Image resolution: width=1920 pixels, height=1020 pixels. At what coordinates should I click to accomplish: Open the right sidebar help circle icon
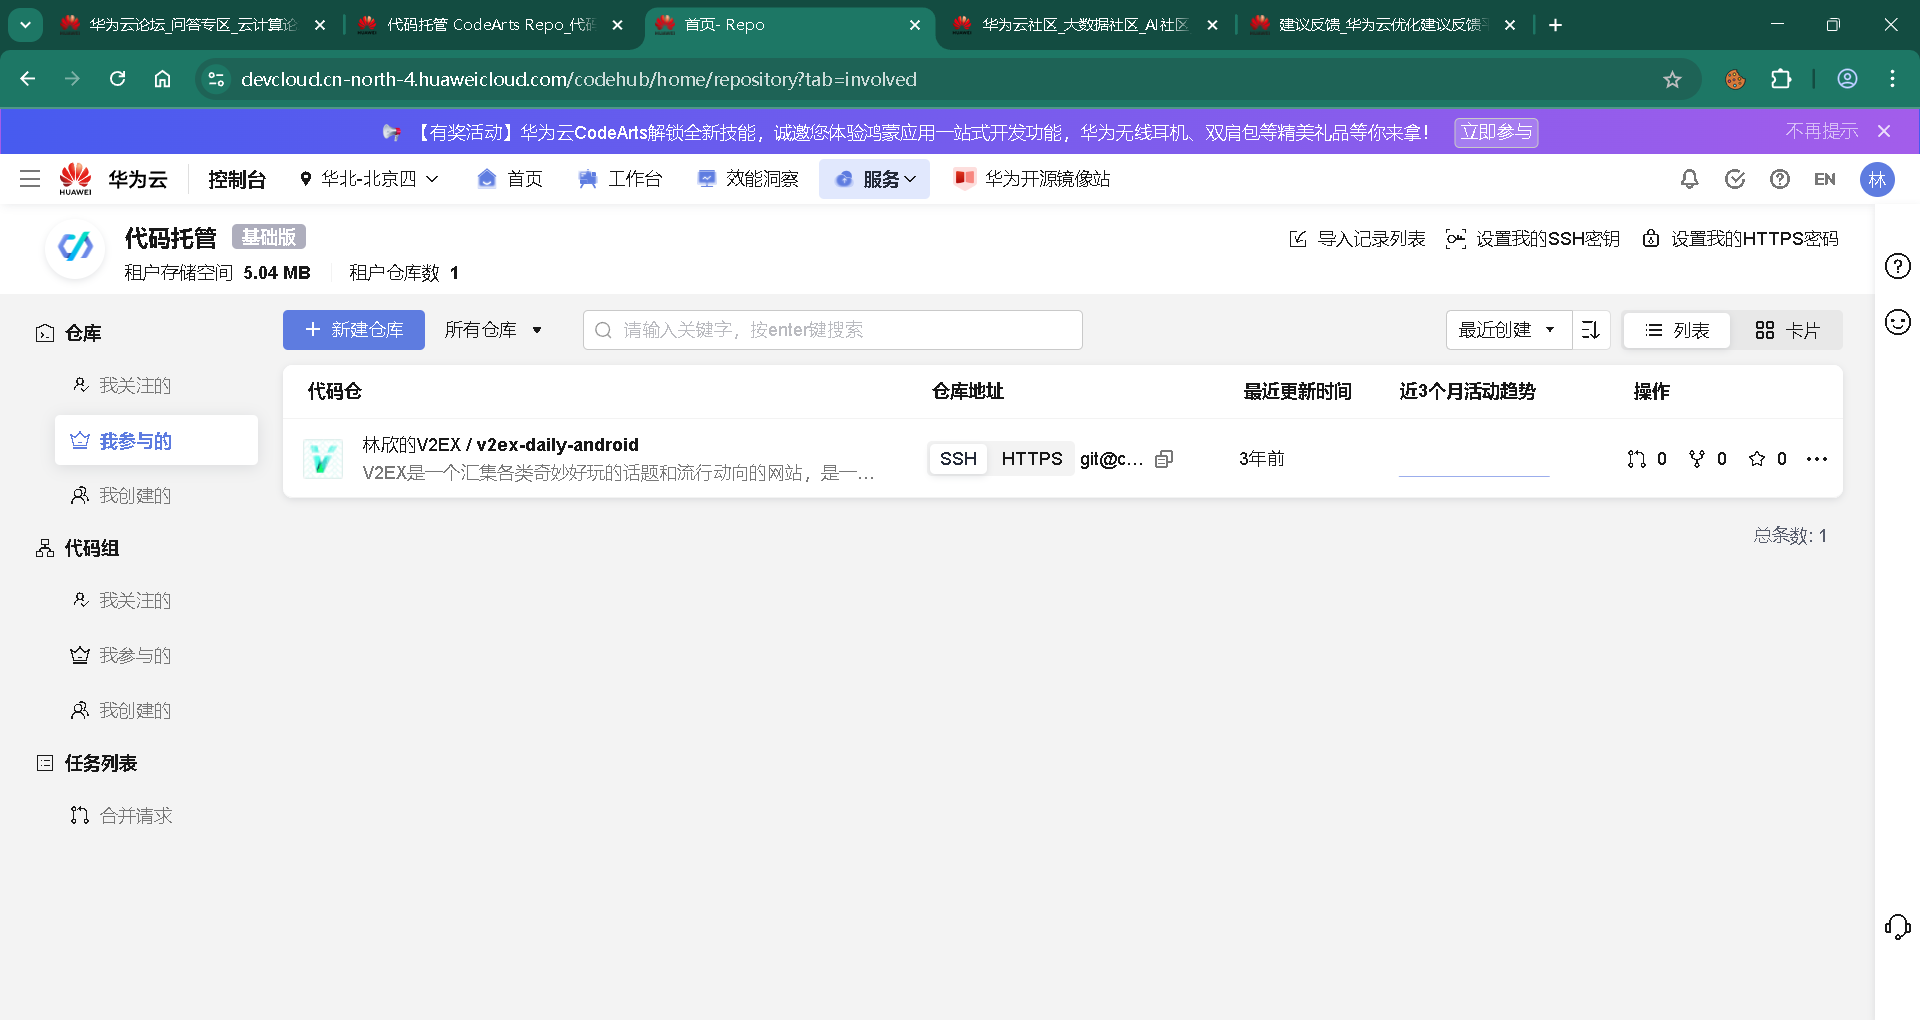coord(1897,266)
